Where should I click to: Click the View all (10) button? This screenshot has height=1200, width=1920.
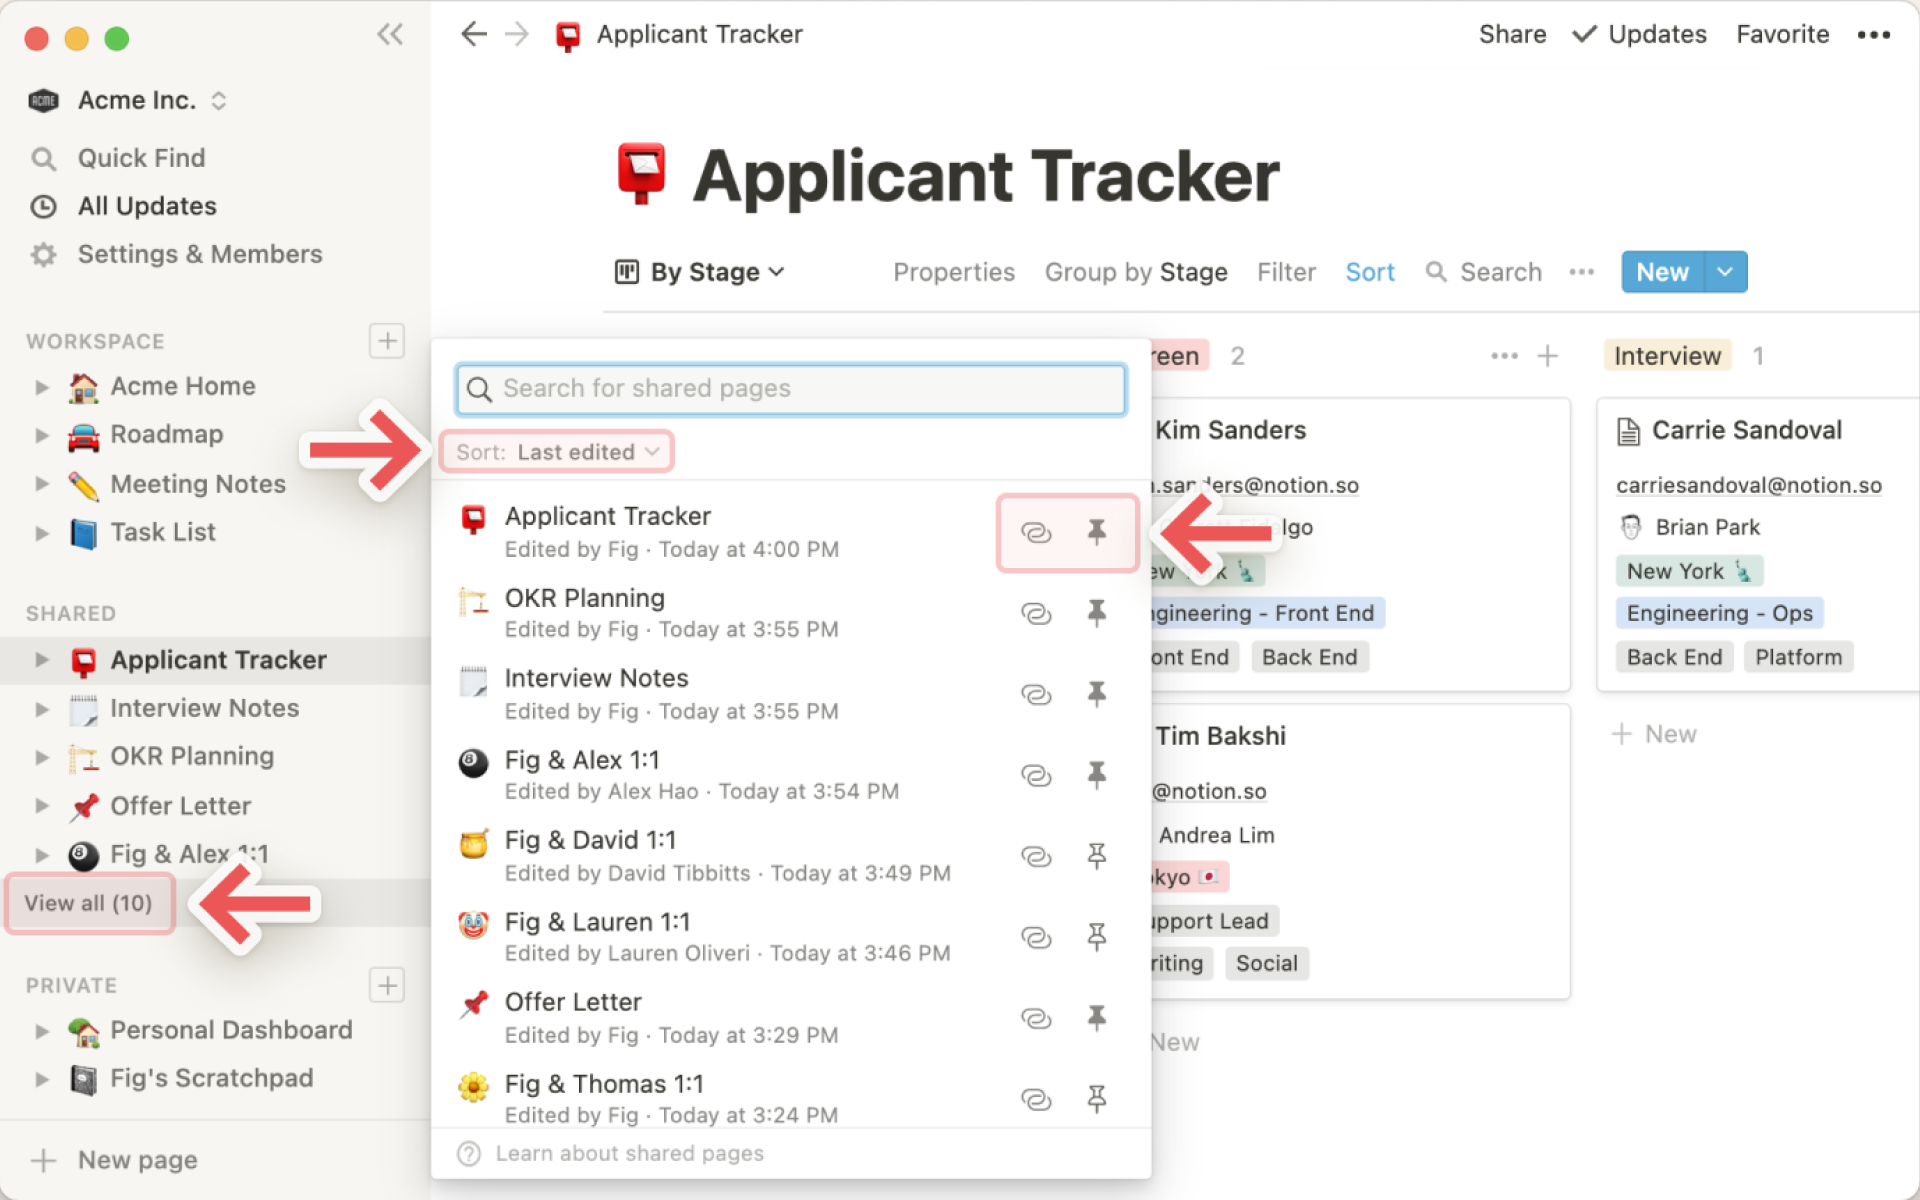pos(88,901)
